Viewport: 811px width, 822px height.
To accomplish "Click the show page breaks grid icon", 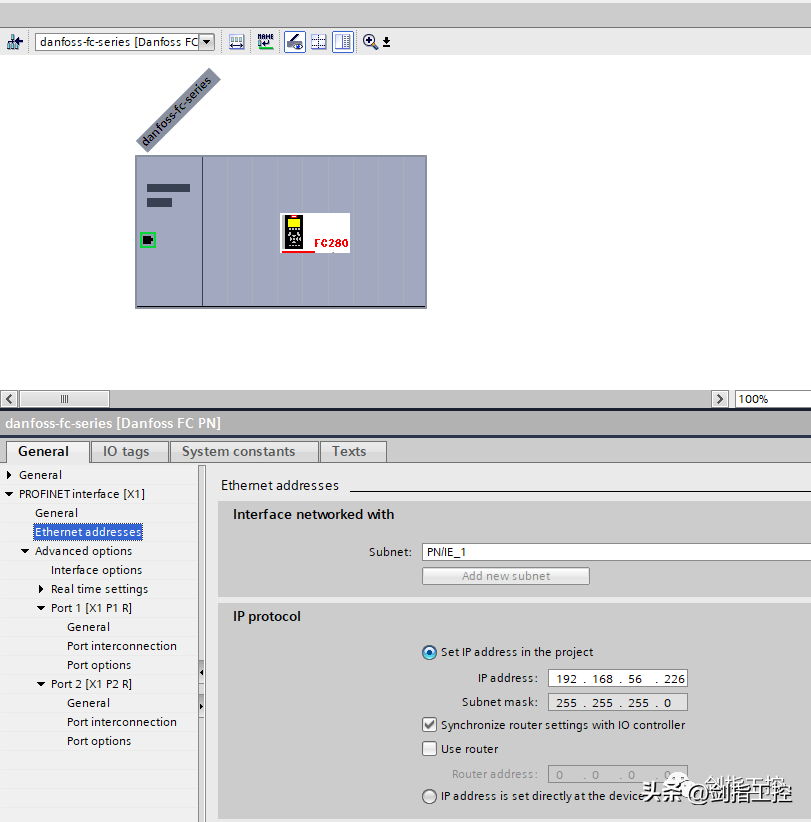I will (319, 42).
